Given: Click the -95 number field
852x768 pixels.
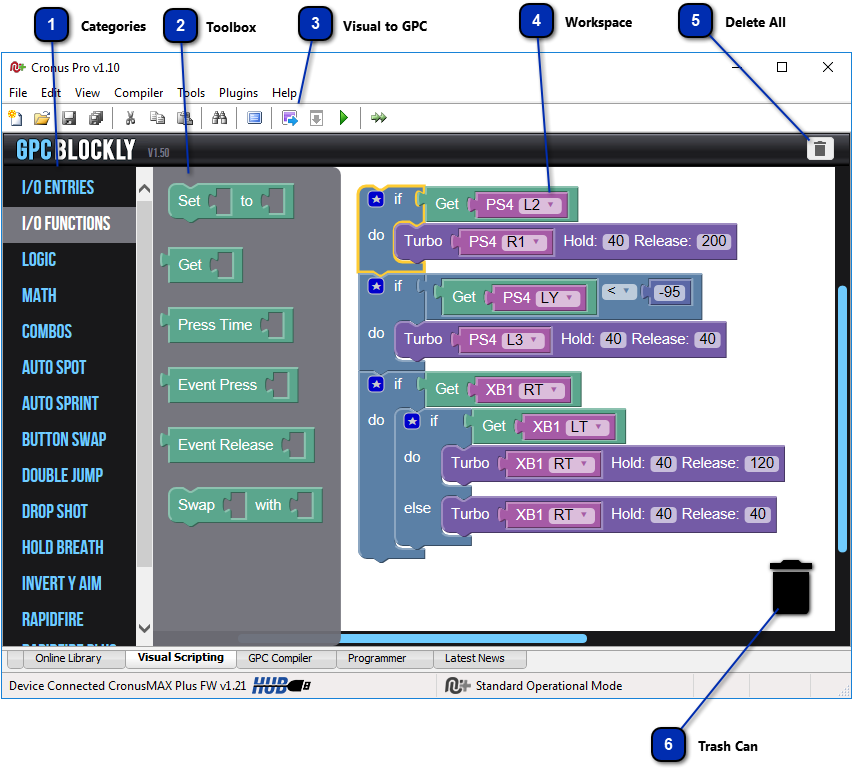Looking at the screenshot, I should [669, 292].
